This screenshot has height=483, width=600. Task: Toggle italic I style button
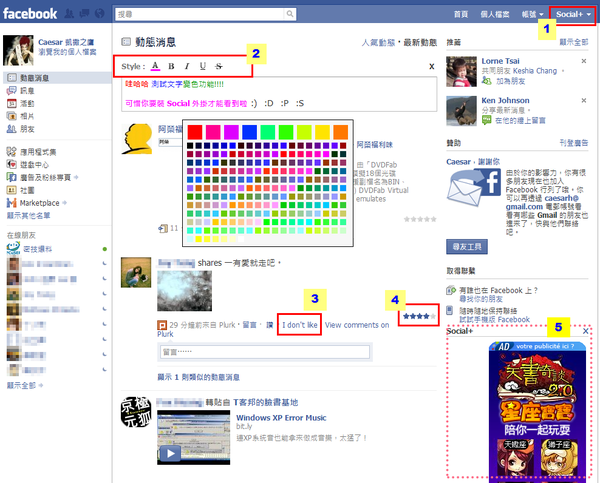(x=187, y=66)
